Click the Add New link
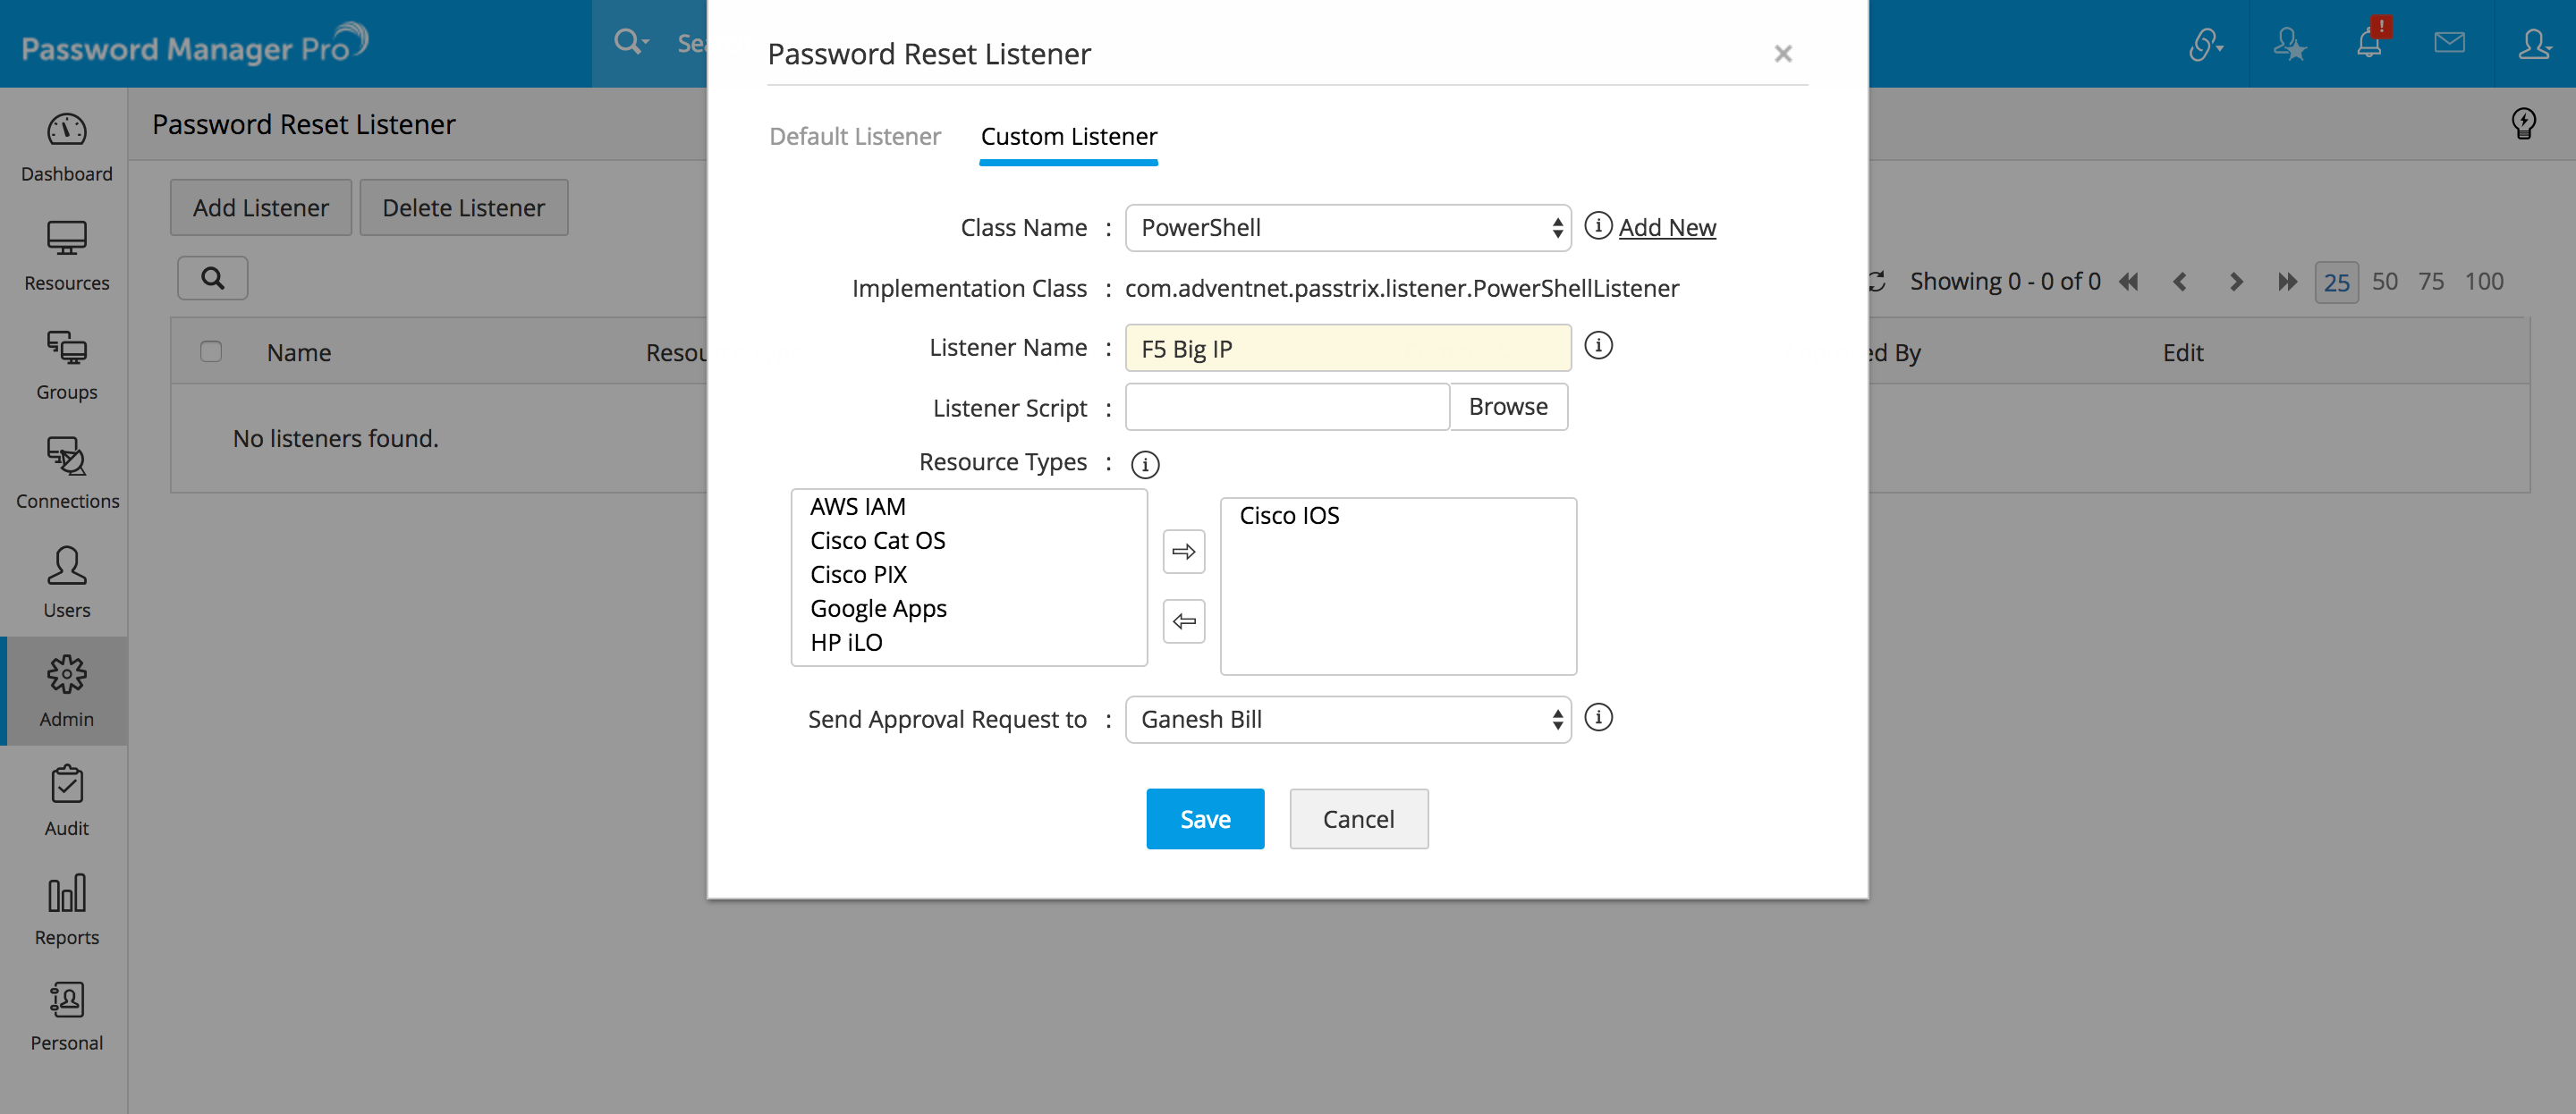This screenshot has width=2576, height=1114. click(1667, 228)
